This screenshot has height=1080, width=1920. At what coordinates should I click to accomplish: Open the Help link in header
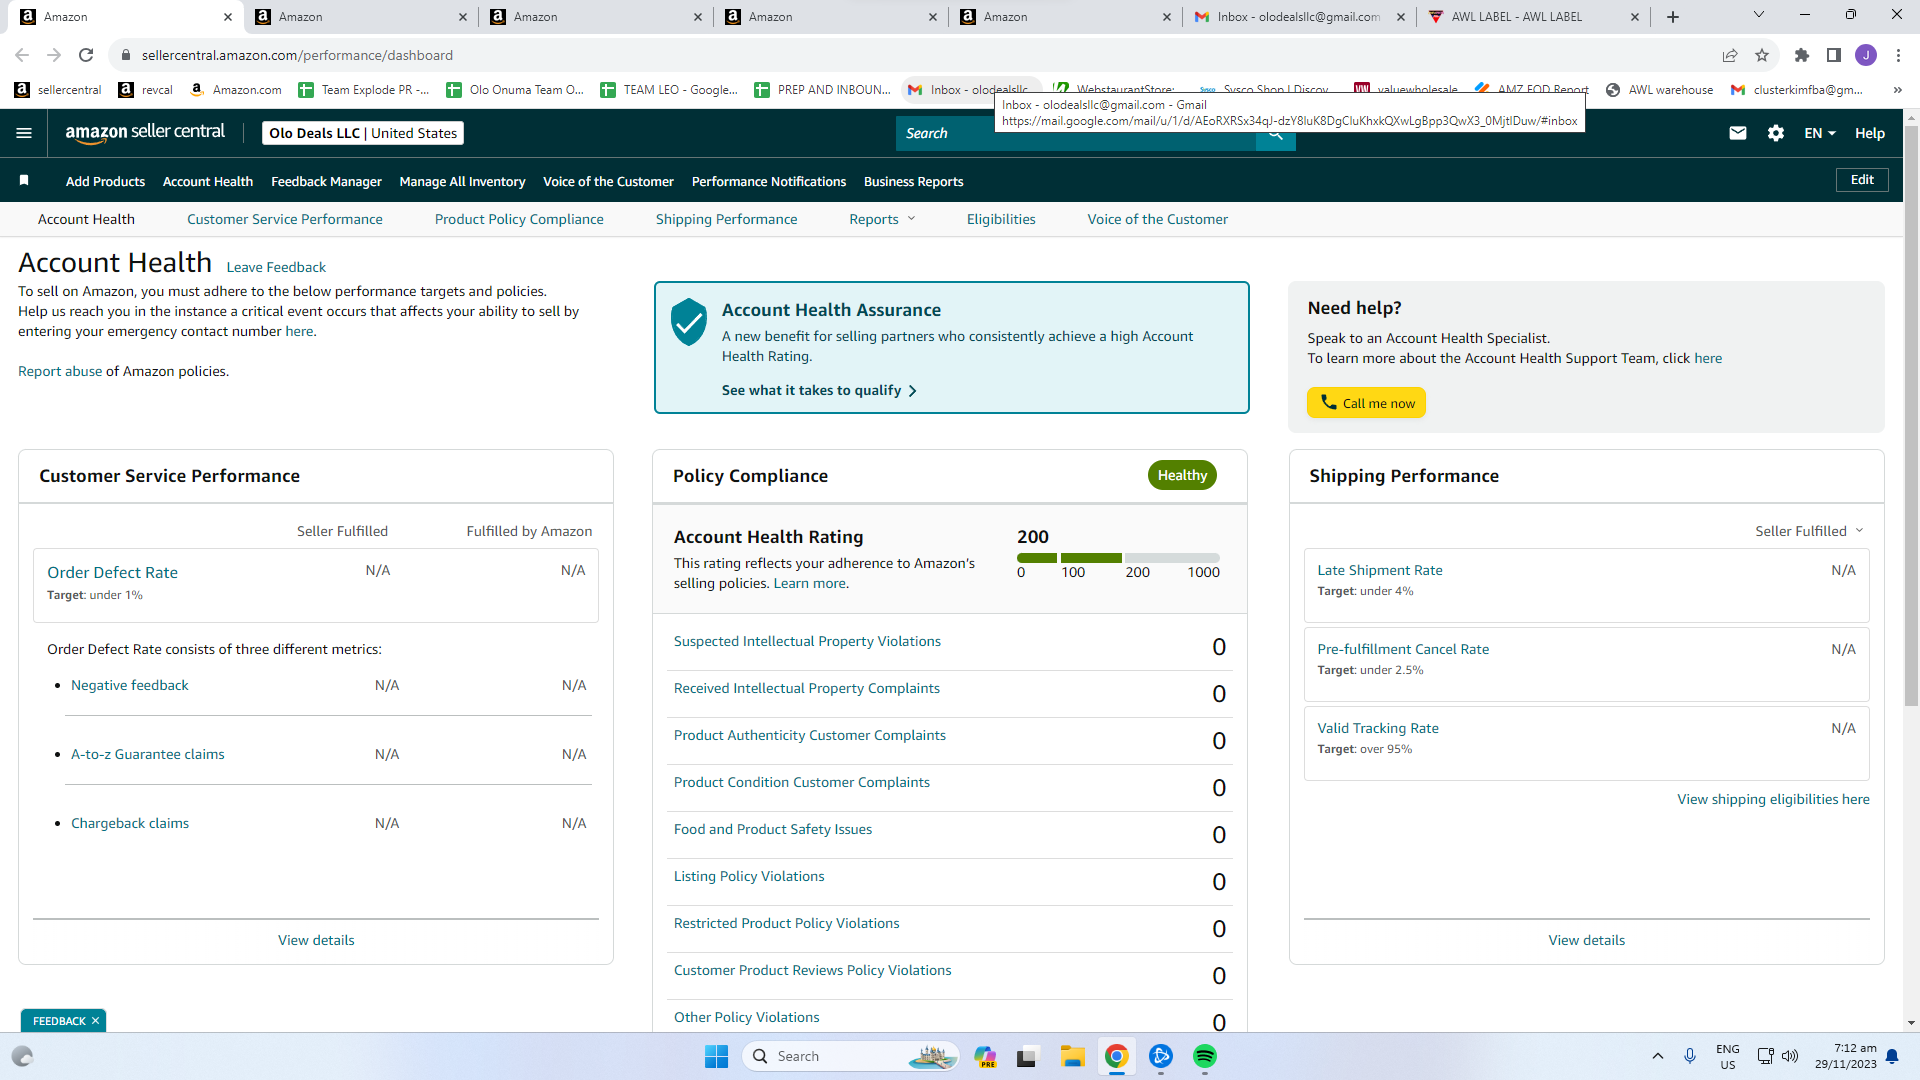(1870, 133)
